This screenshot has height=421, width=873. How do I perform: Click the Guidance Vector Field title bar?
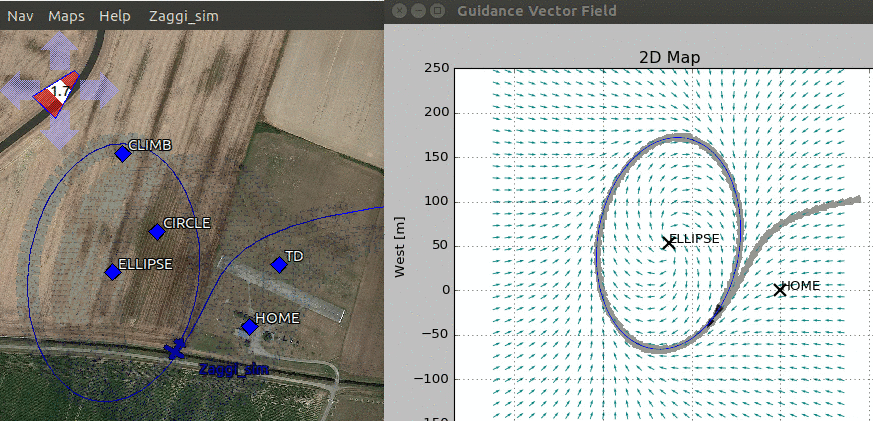629,11
